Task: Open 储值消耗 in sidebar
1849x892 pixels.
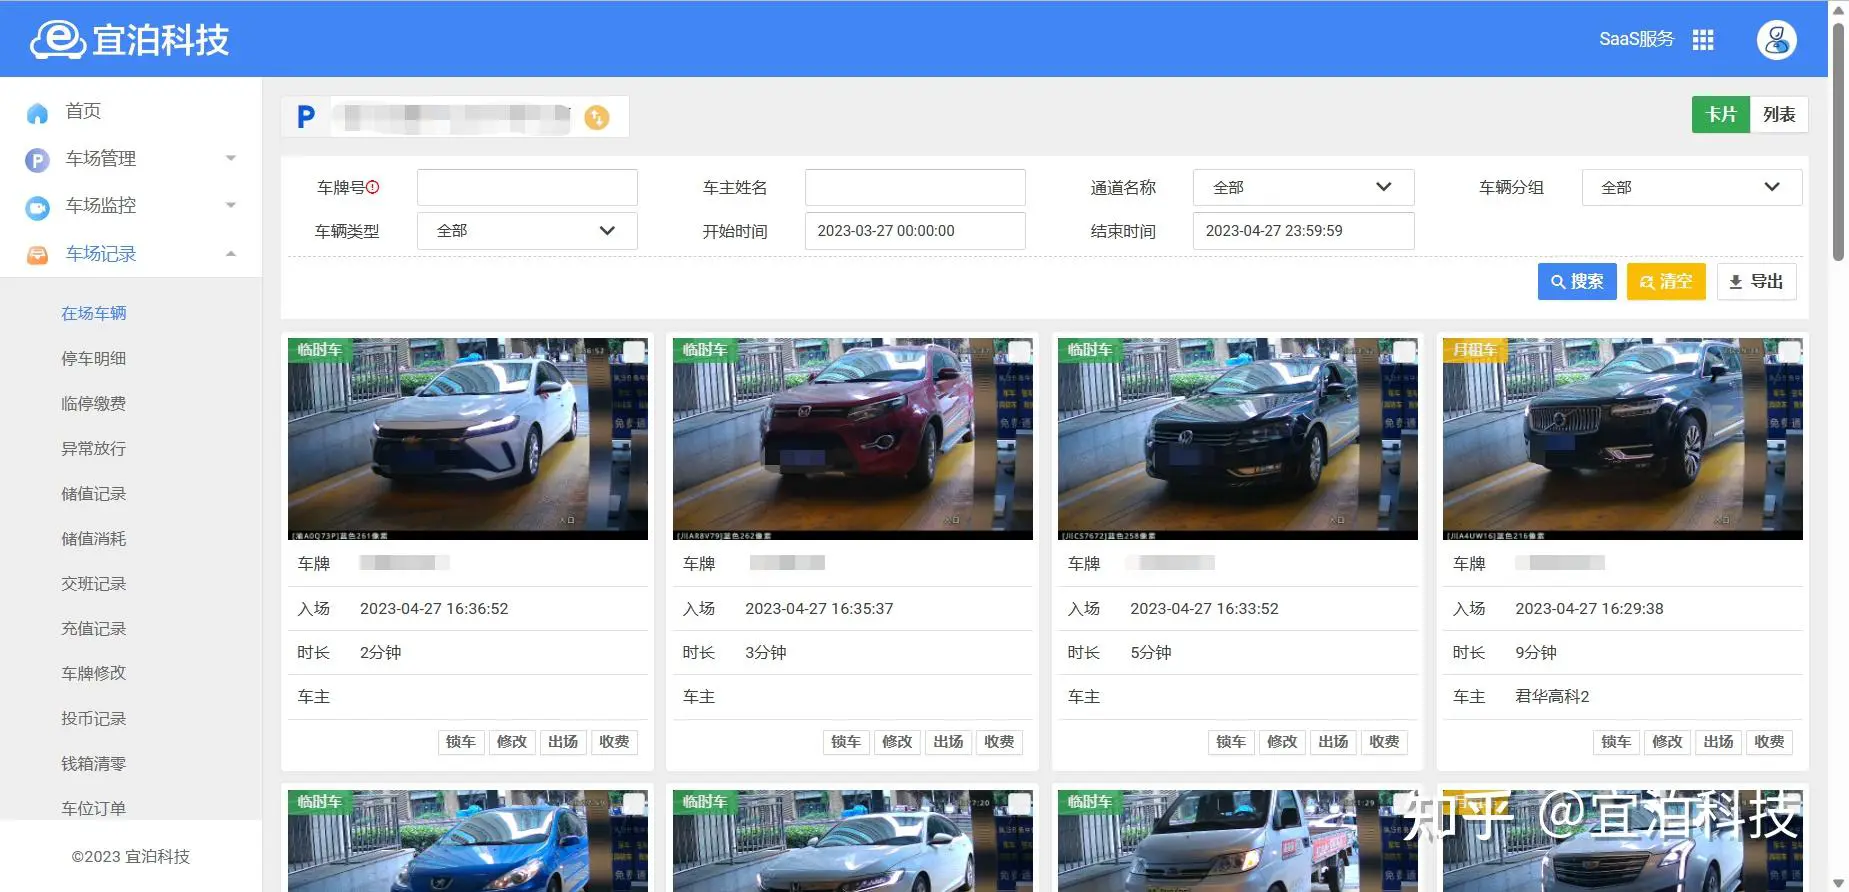Action: pos(94,538)
